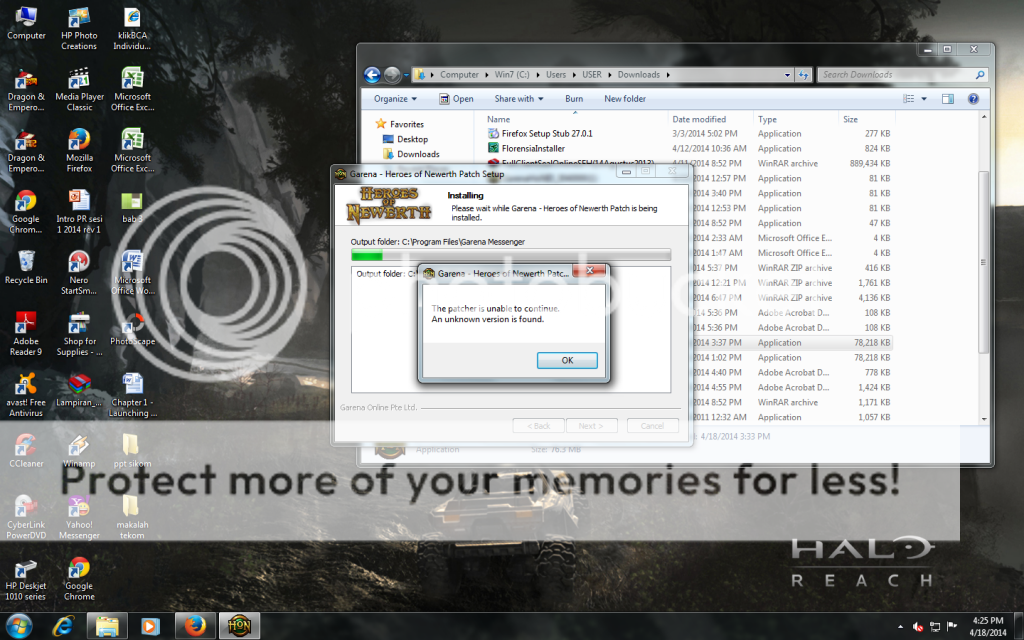Image resolution: width=1024 pixels, height=640 pixels.
Task: Open klikBCA Individu desktop shortcut
Action: coord(132,28)
